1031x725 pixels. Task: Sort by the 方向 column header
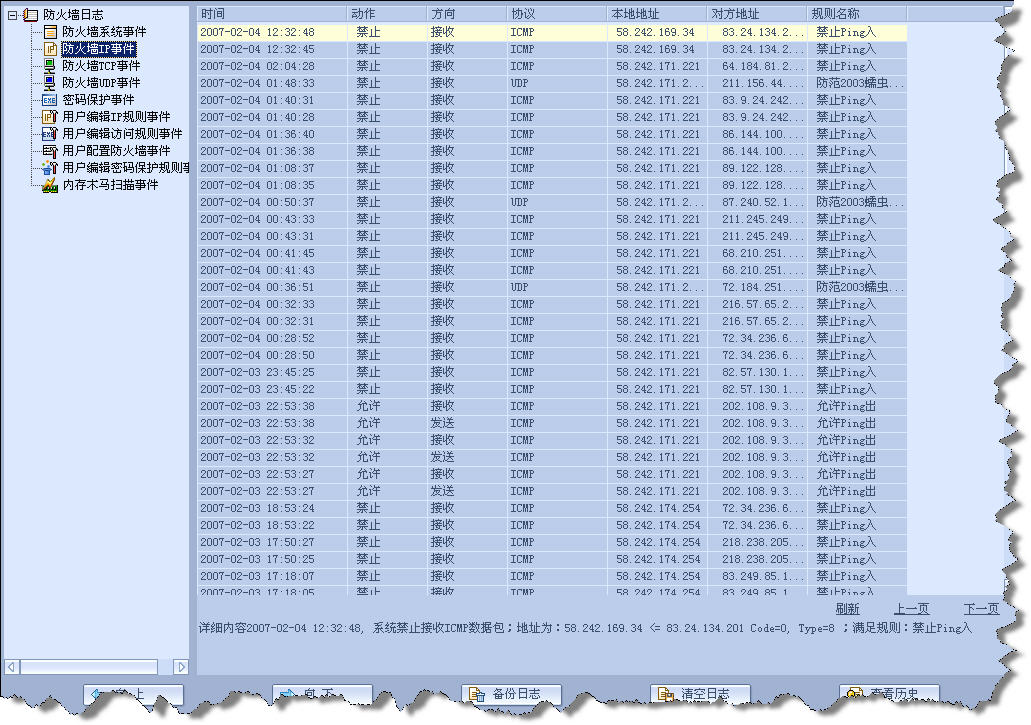pos(467,14)
